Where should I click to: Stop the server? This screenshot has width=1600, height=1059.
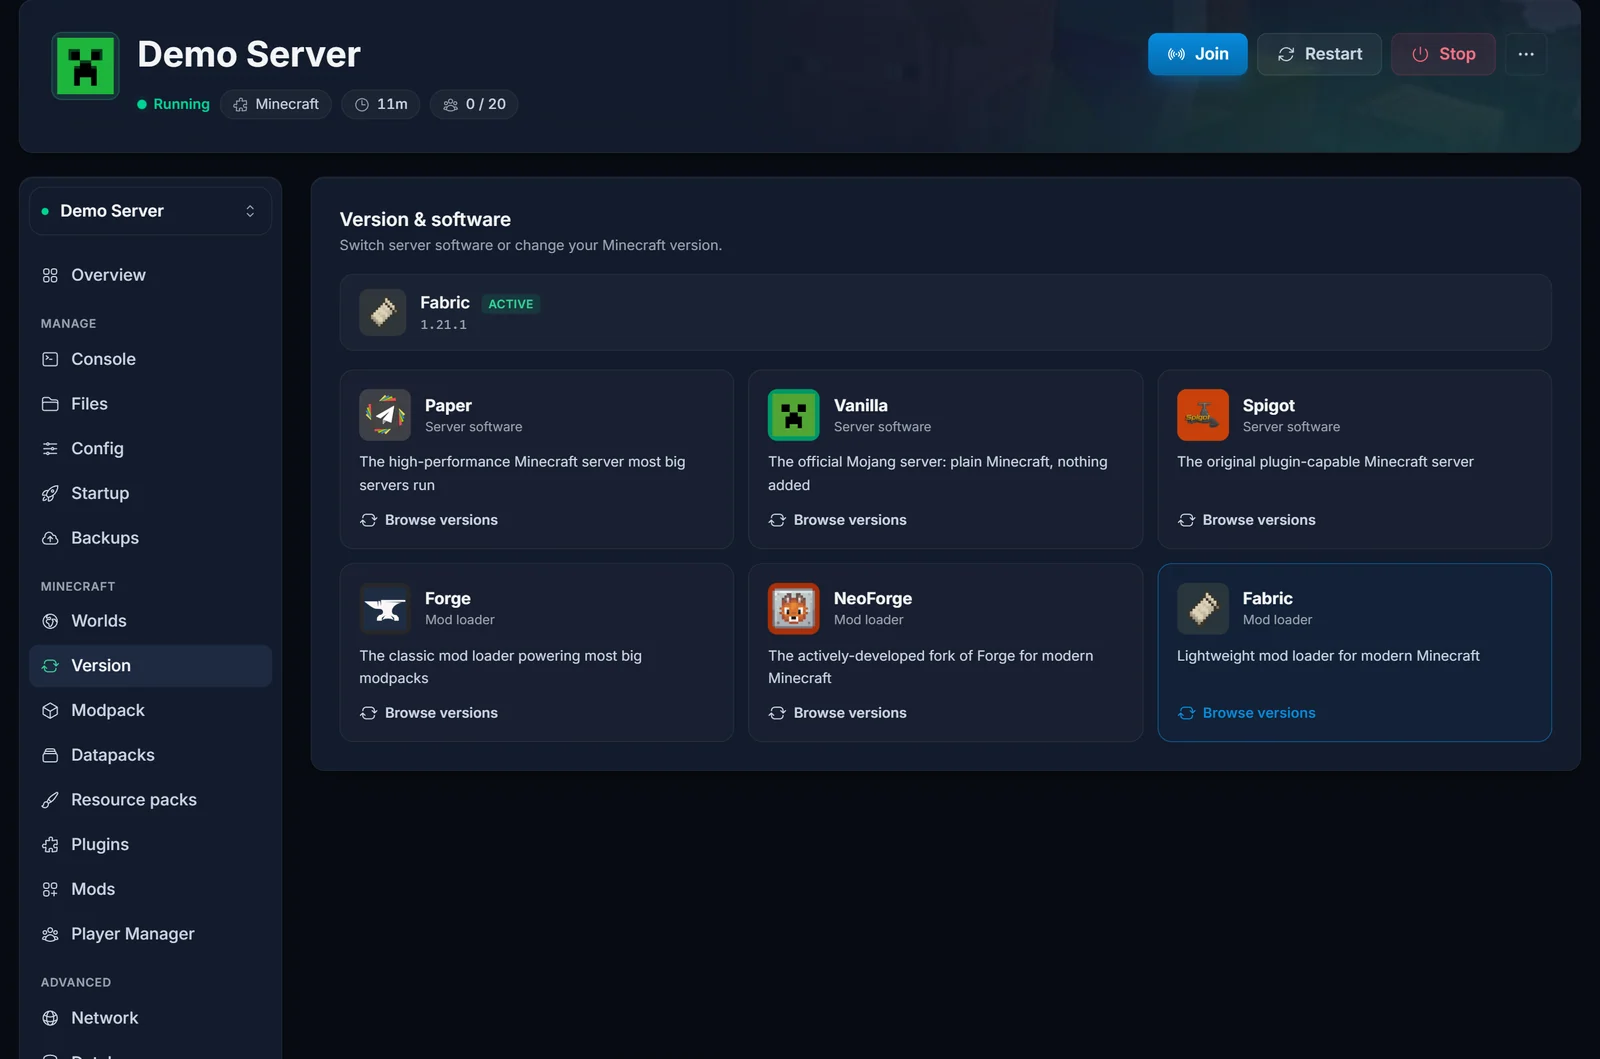[1443, 54]
